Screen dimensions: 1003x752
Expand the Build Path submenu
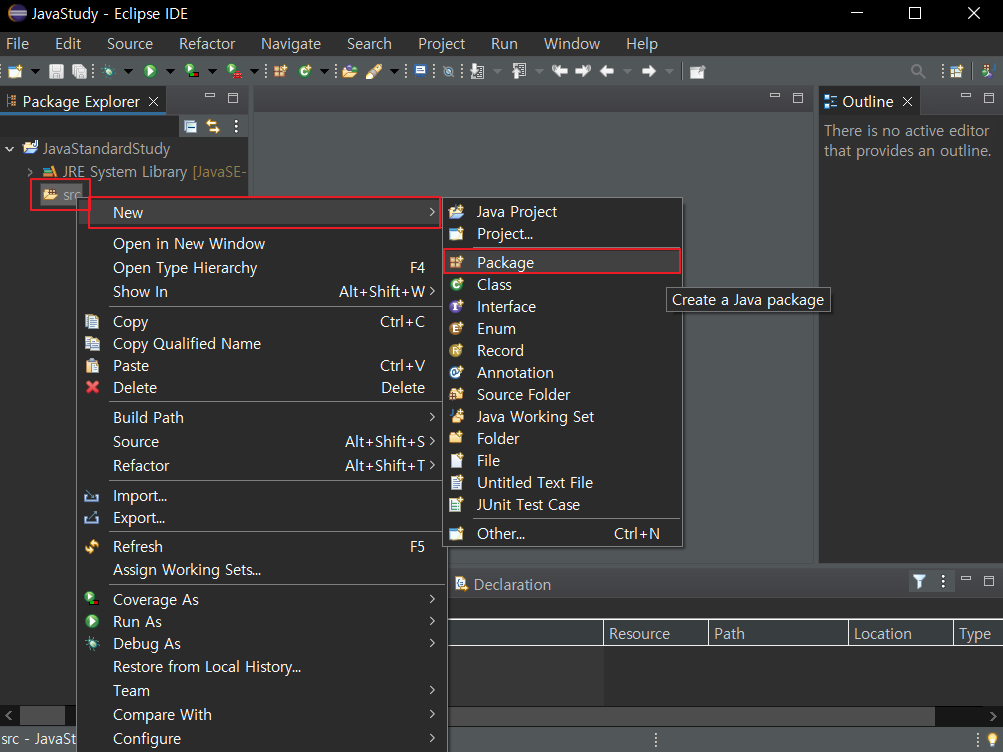tap(261, 418)
